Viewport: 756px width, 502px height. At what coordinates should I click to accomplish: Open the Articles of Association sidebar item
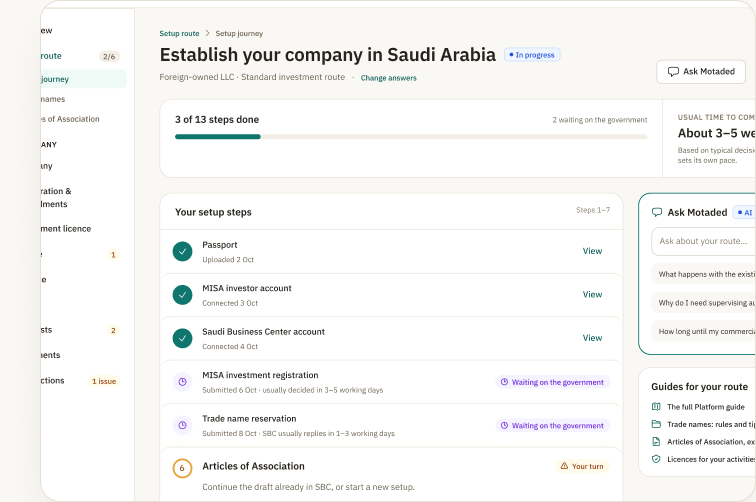(x=72, y=119)
